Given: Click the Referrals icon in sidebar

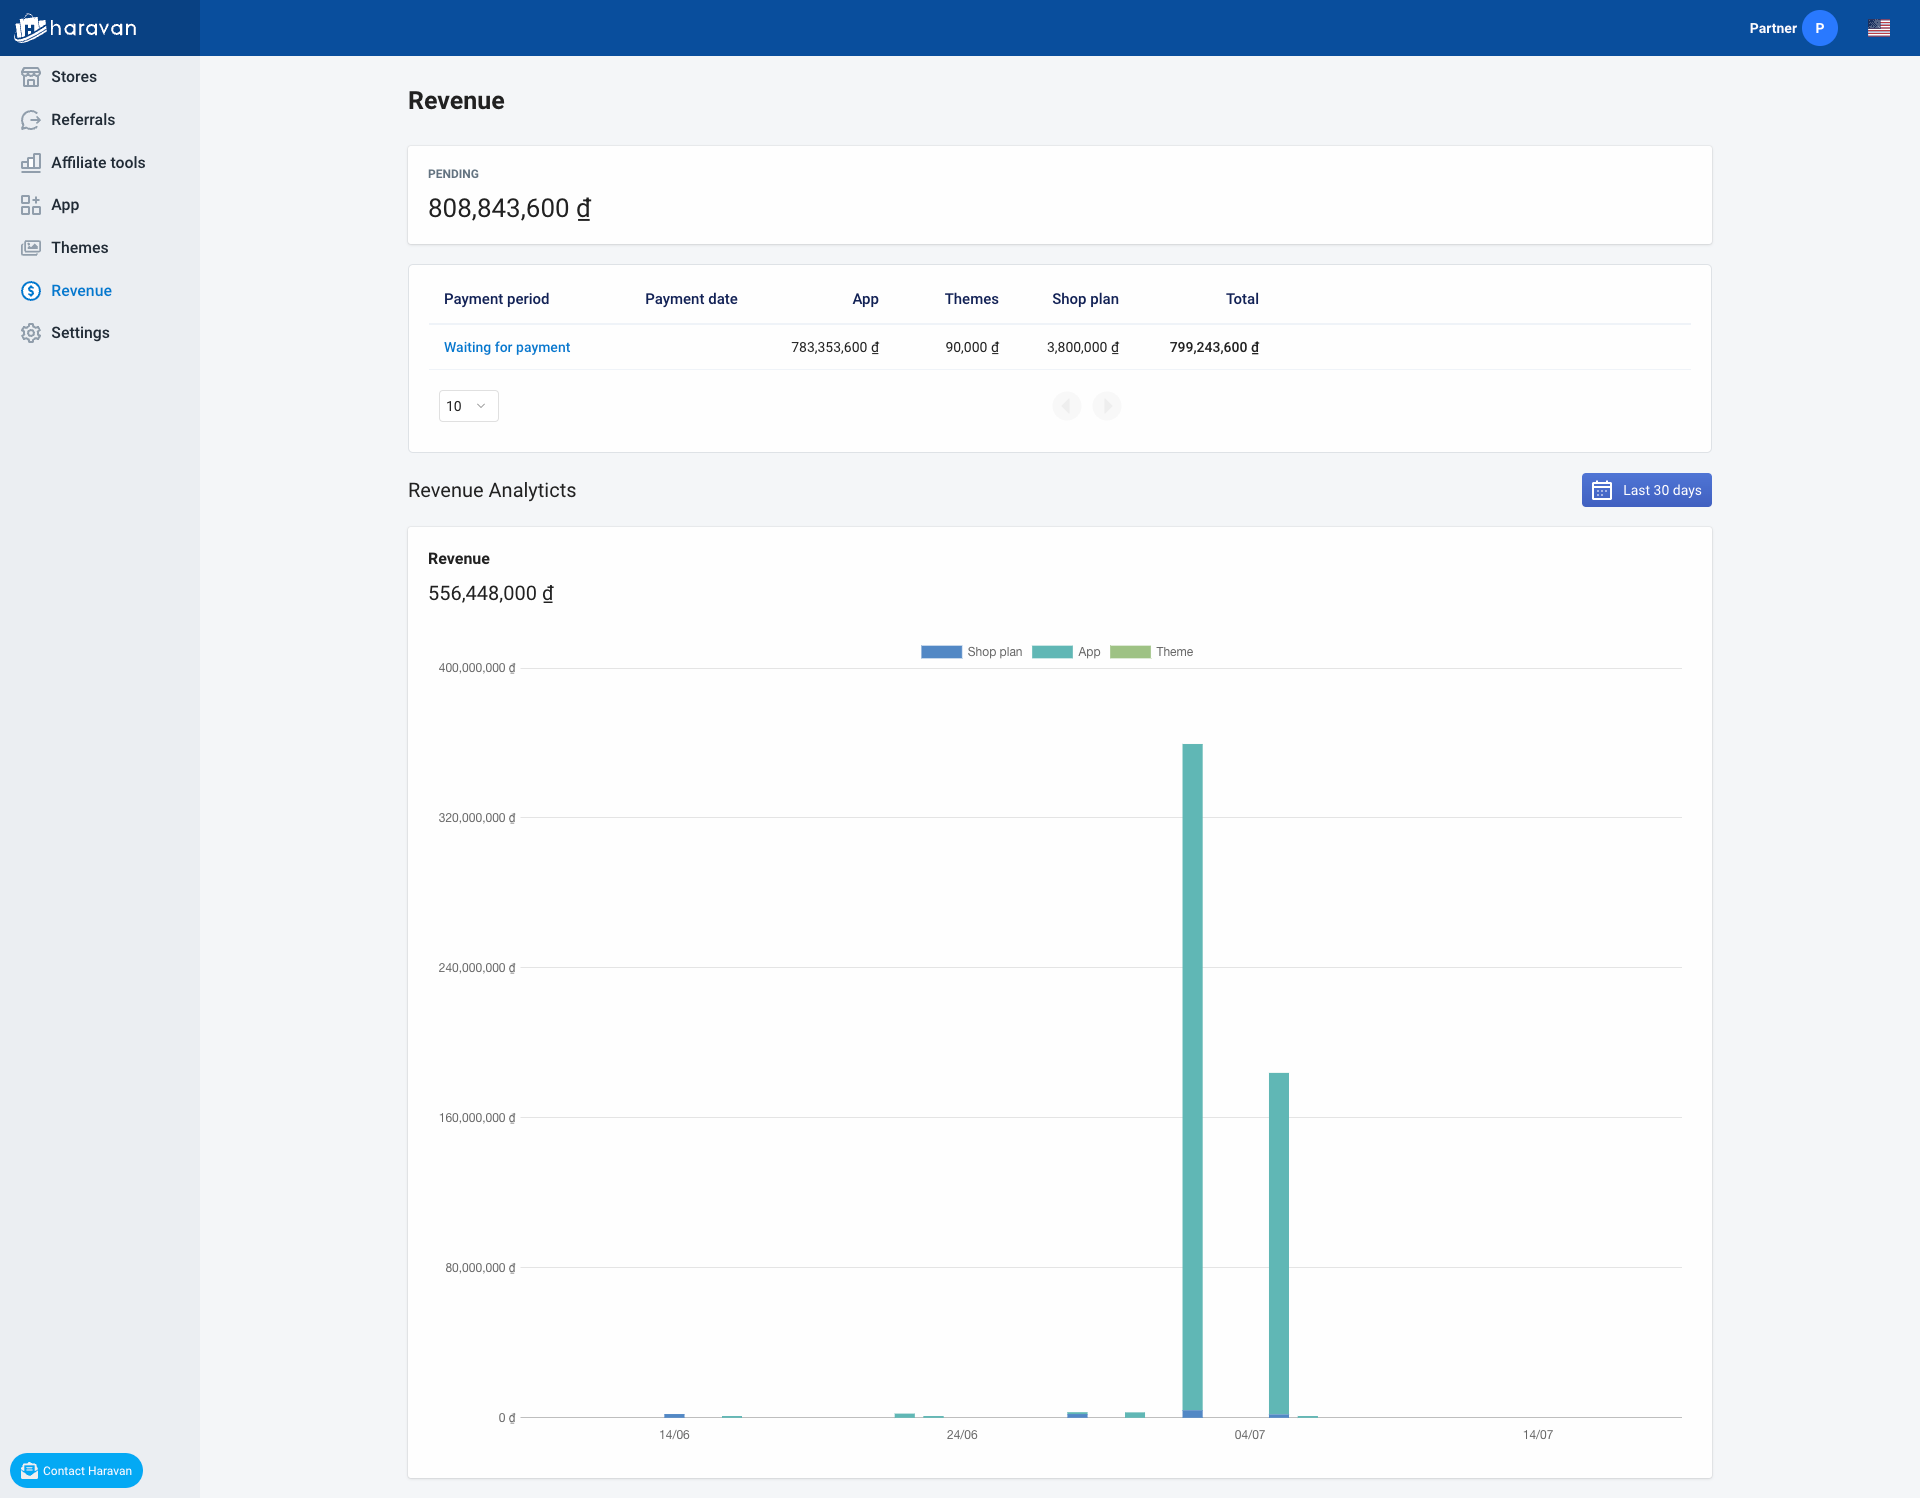Looking at the screenshot, I should pyautogui.click(x=31, y=120).
